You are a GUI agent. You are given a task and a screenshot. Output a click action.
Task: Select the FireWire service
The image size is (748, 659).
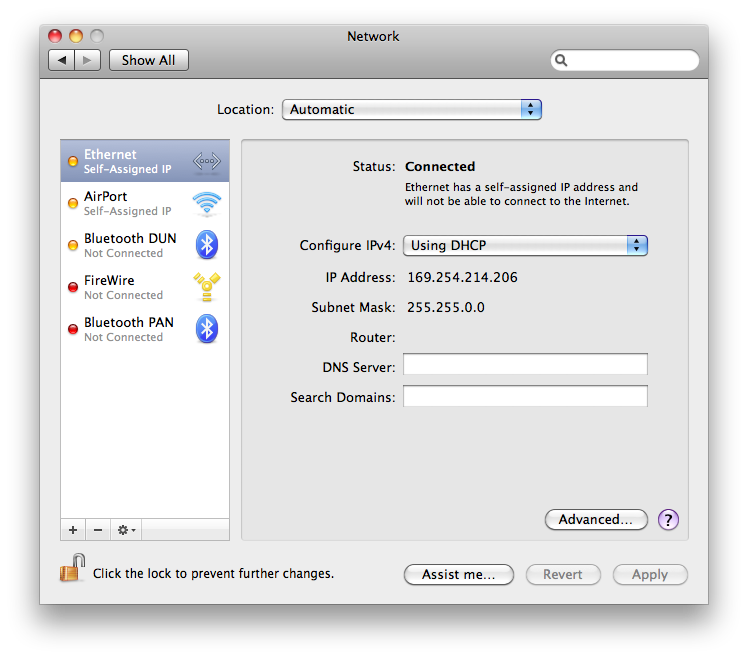tap(145, 287)
